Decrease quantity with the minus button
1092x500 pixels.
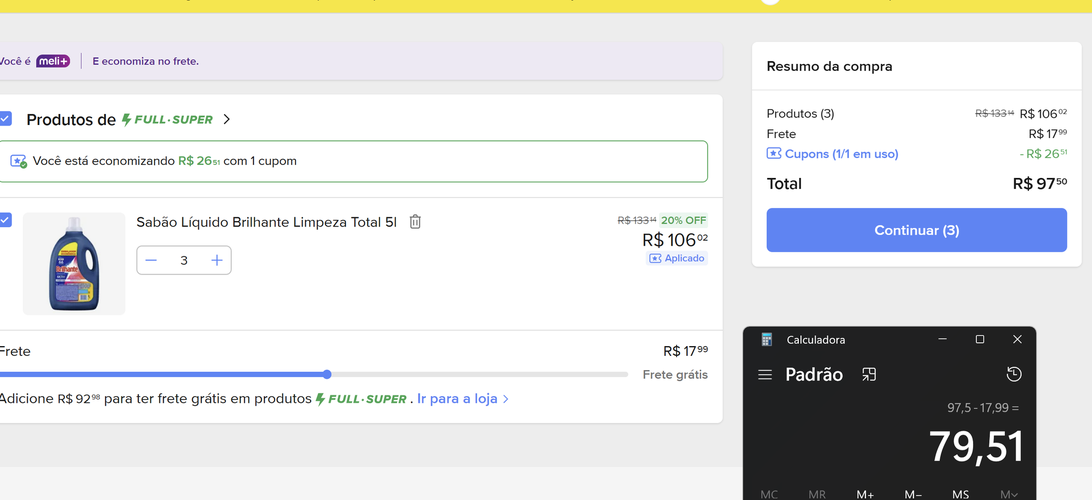(x=151, y=260)
